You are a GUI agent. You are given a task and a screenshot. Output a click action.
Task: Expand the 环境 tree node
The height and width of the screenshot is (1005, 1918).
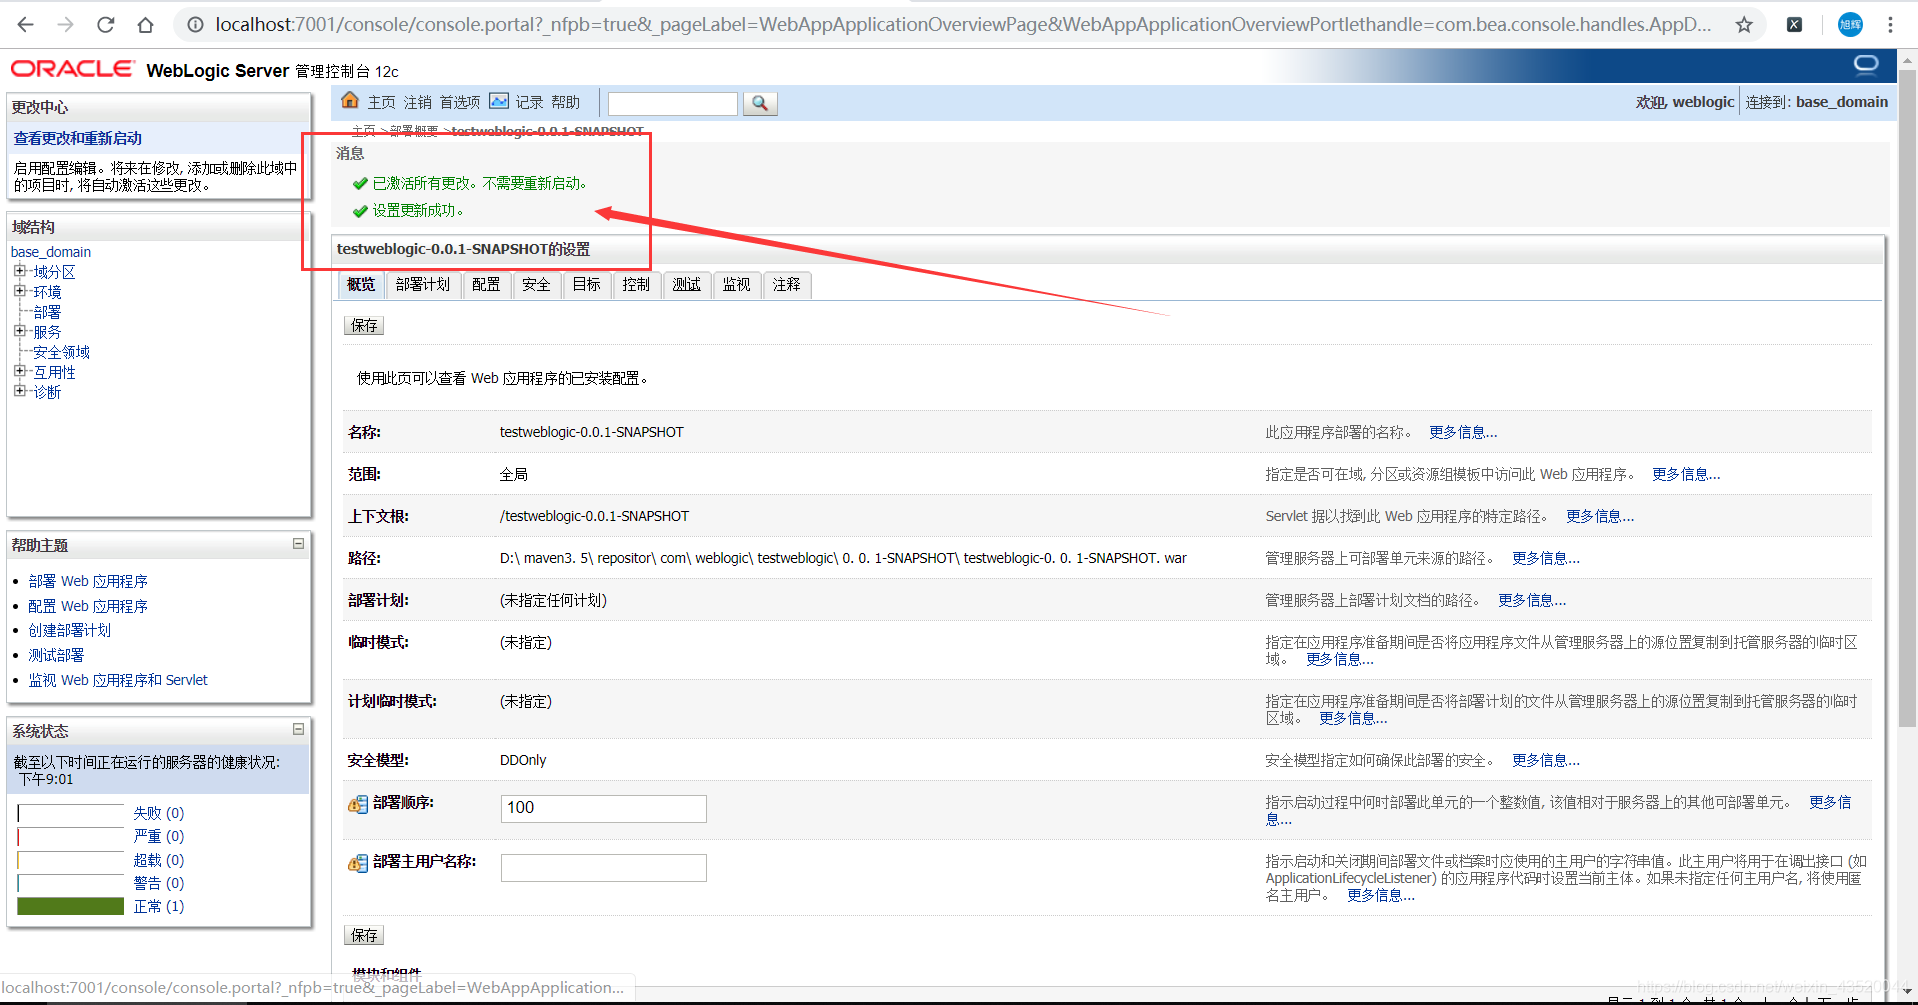[x=19, y=291]
